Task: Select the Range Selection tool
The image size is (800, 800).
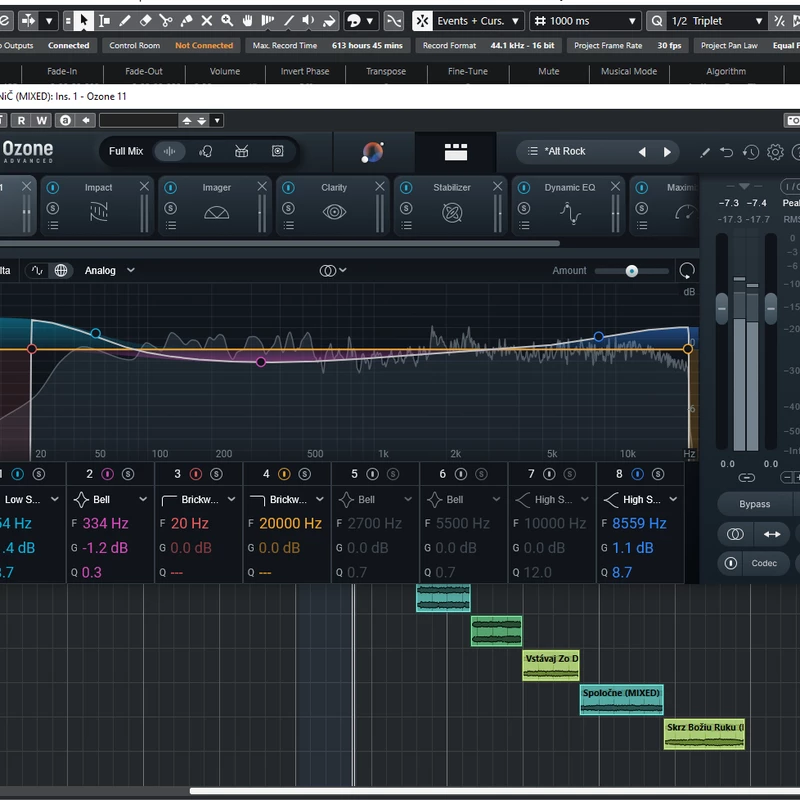Action: pos(104,21)
